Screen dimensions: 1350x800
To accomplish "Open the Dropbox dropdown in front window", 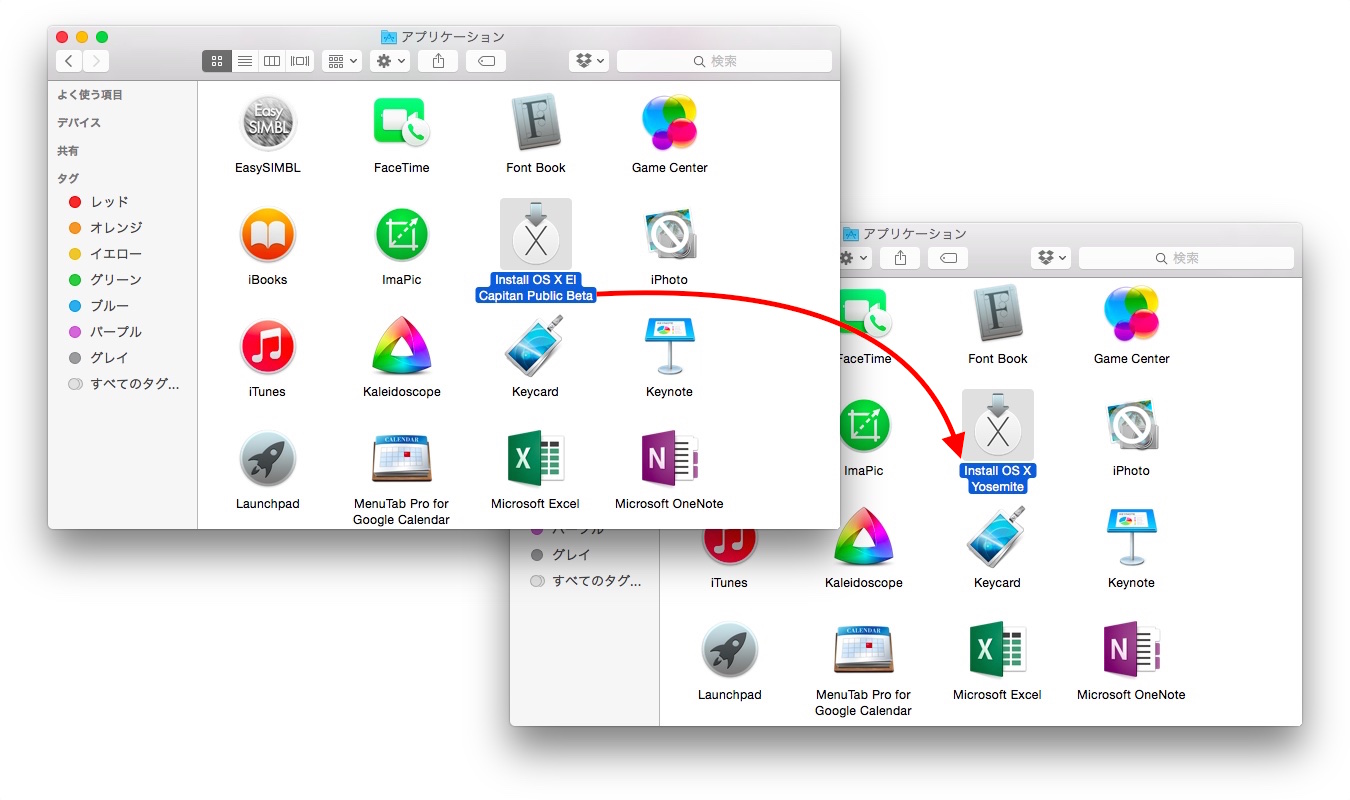I will point(588,61).
